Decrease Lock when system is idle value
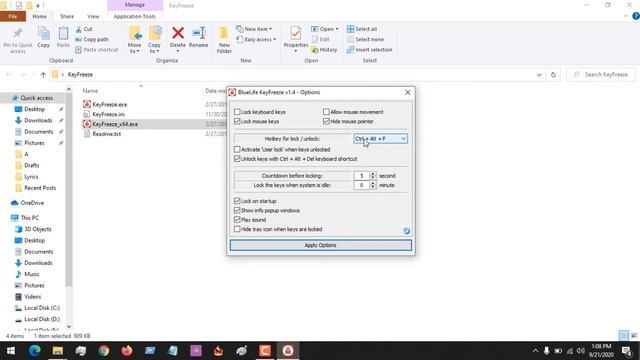The width and height of the screenshot is (640, 360). 373,187
